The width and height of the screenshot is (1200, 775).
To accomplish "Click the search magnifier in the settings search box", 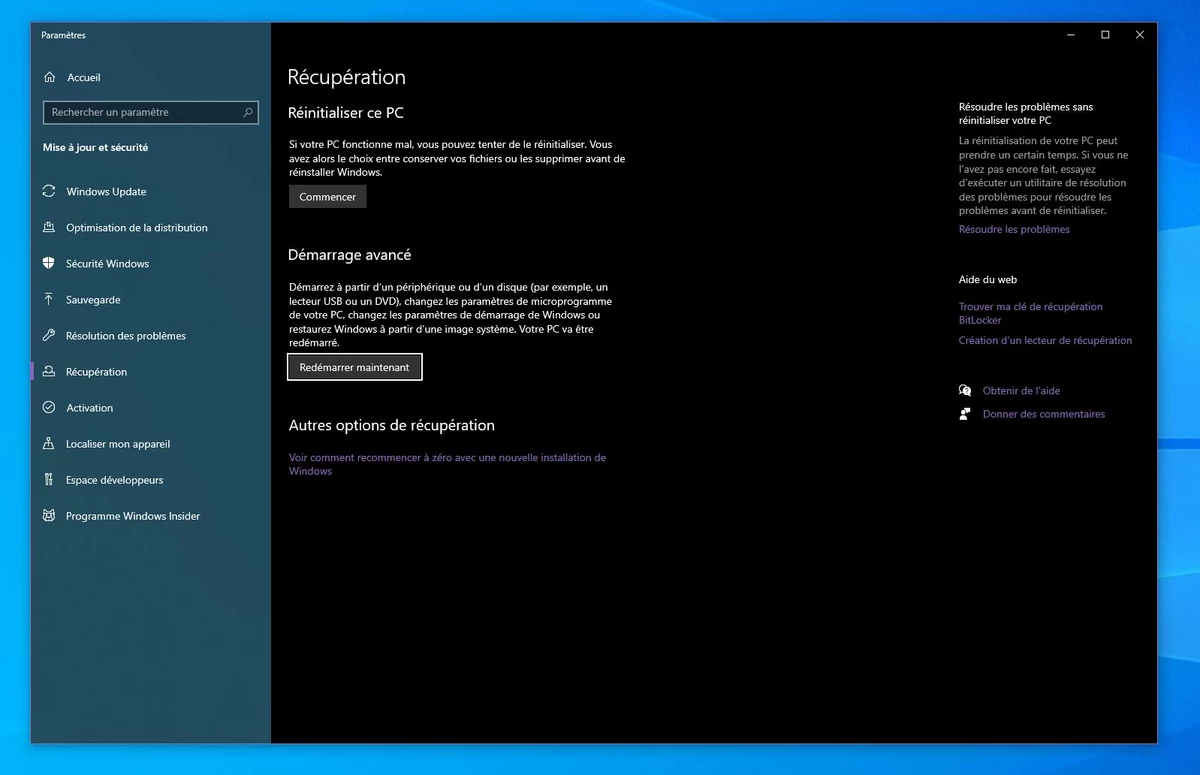I will 247,112.
